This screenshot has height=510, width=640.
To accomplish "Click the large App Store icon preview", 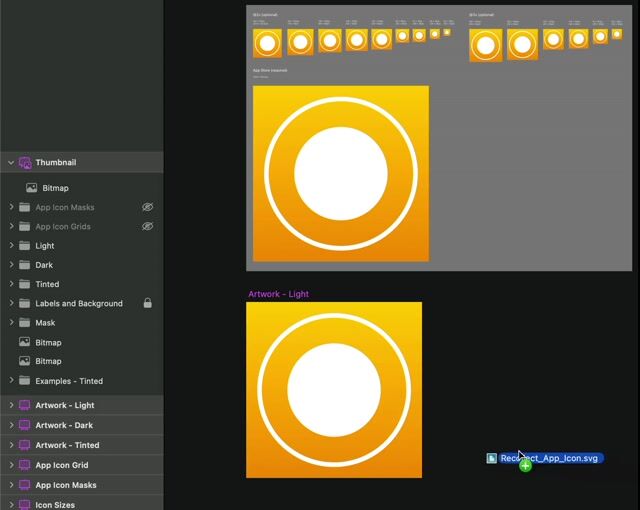I will tap(340, 173).
